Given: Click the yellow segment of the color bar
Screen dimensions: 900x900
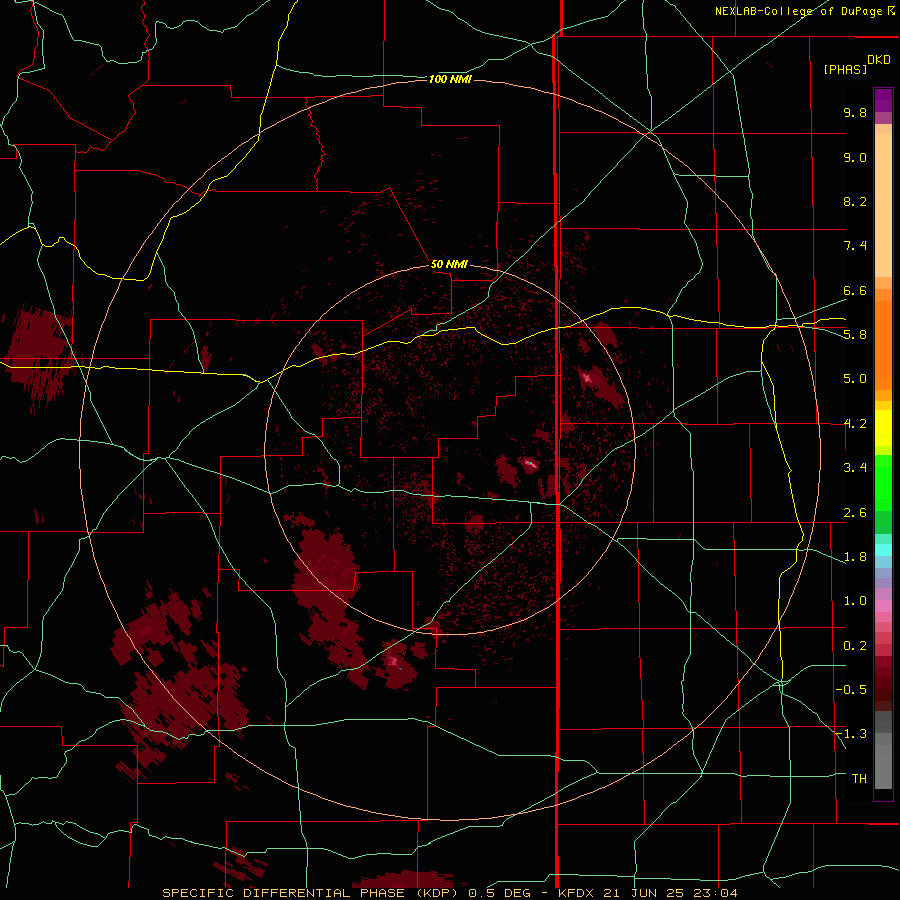Looking at the screenshot, I should [x=883, y=428].
